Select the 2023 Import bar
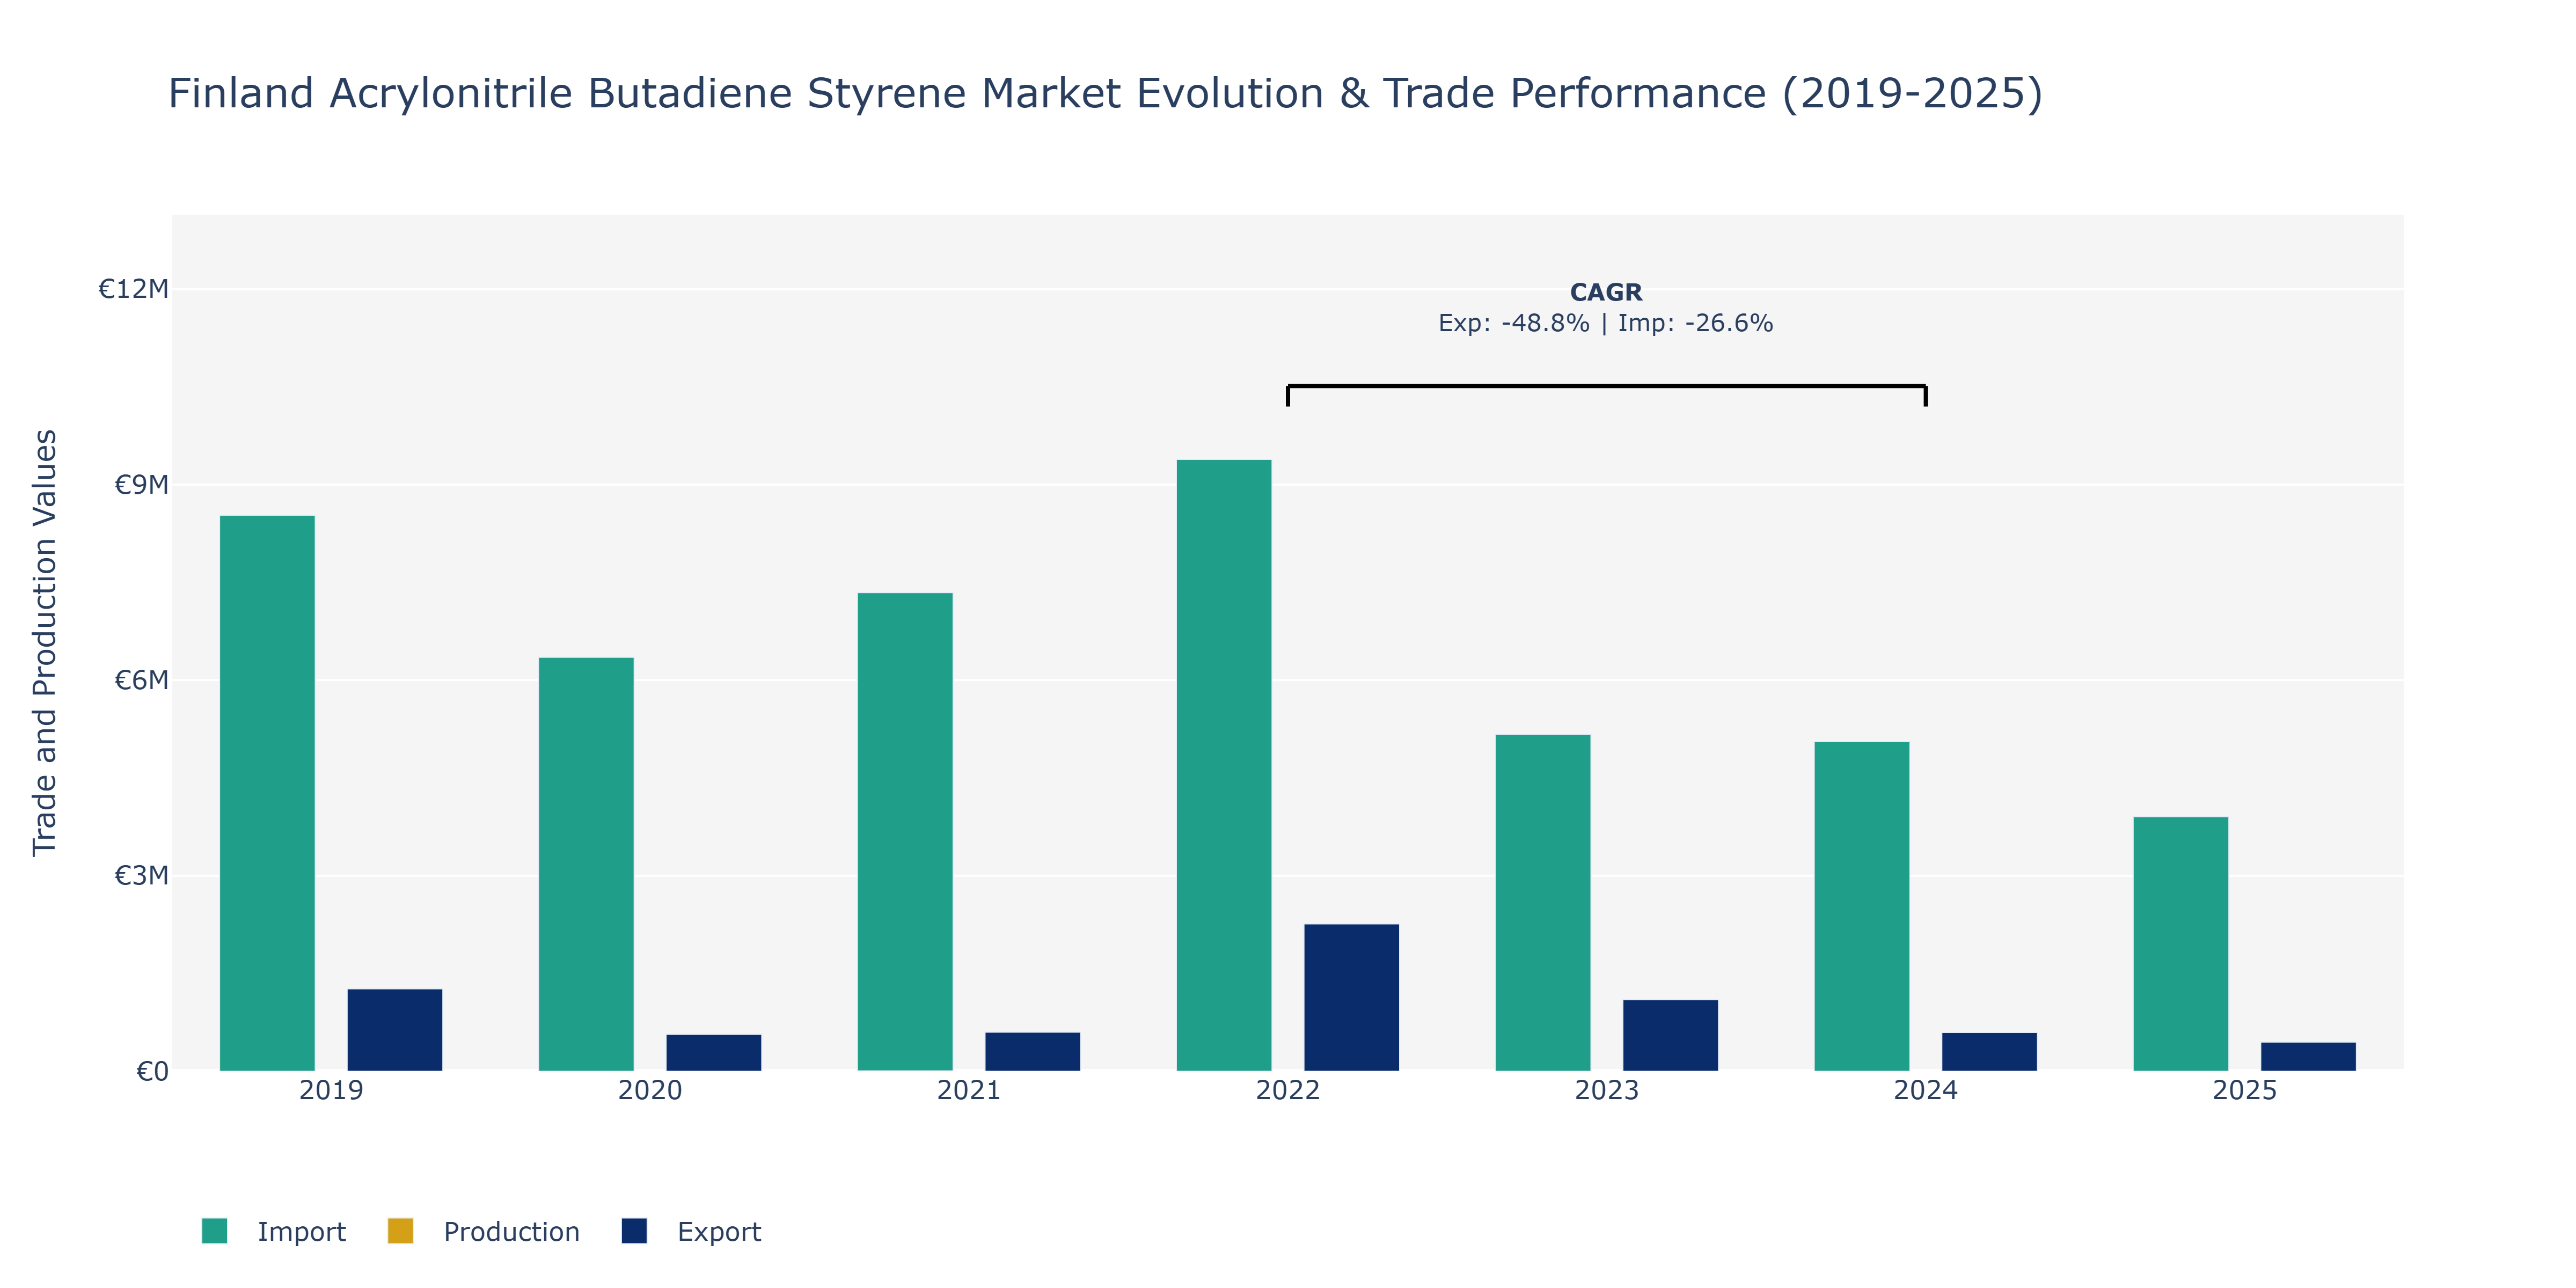The image size is (2576, 1288). (1543, 903)
